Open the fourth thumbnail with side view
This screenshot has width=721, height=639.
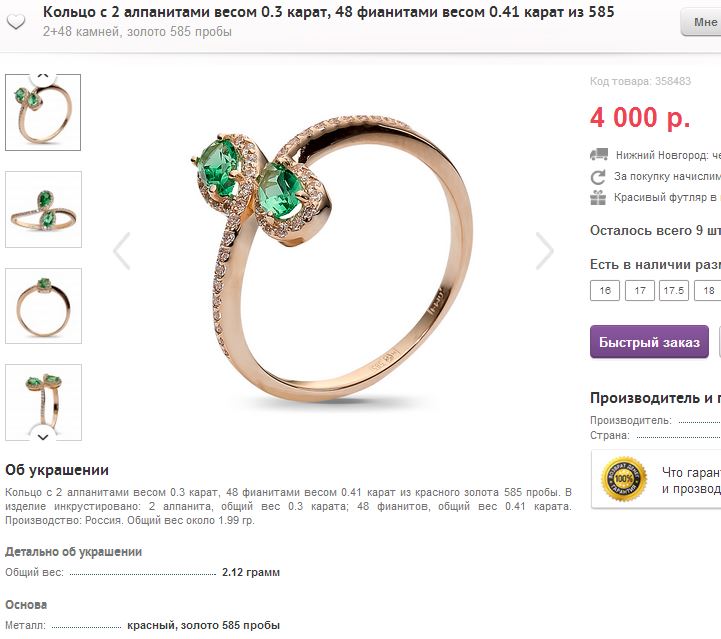coord(43,403)
